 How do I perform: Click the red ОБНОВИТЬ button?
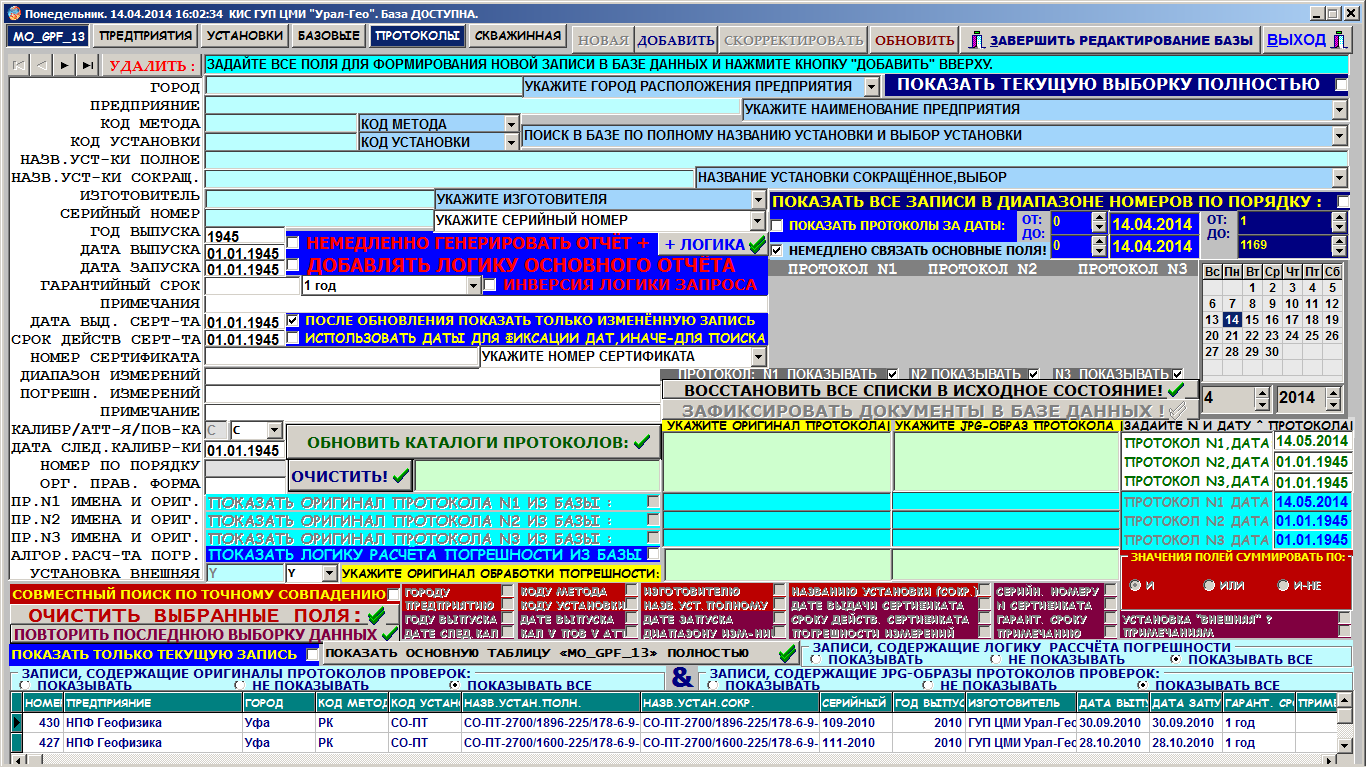pos(914,41)
